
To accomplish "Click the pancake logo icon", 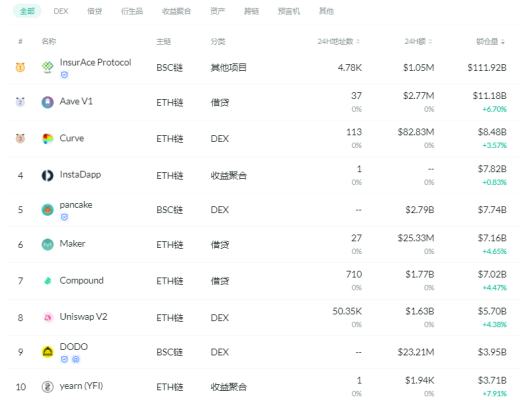I will pos(48,210).
